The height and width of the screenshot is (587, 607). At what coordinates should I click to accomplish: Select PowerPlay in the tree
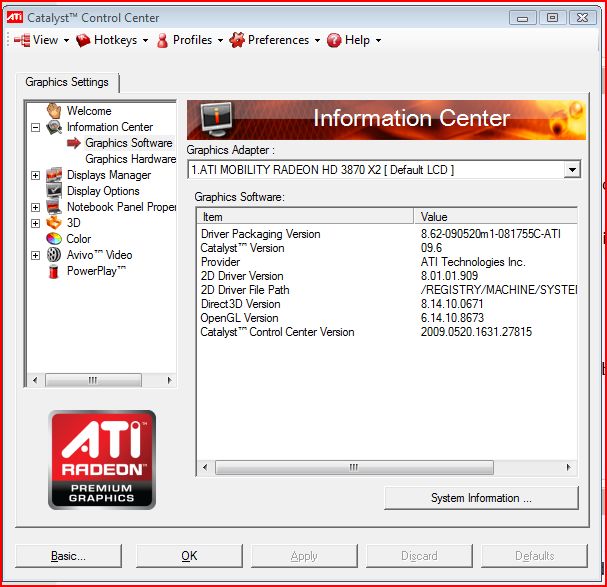[96, 271]
